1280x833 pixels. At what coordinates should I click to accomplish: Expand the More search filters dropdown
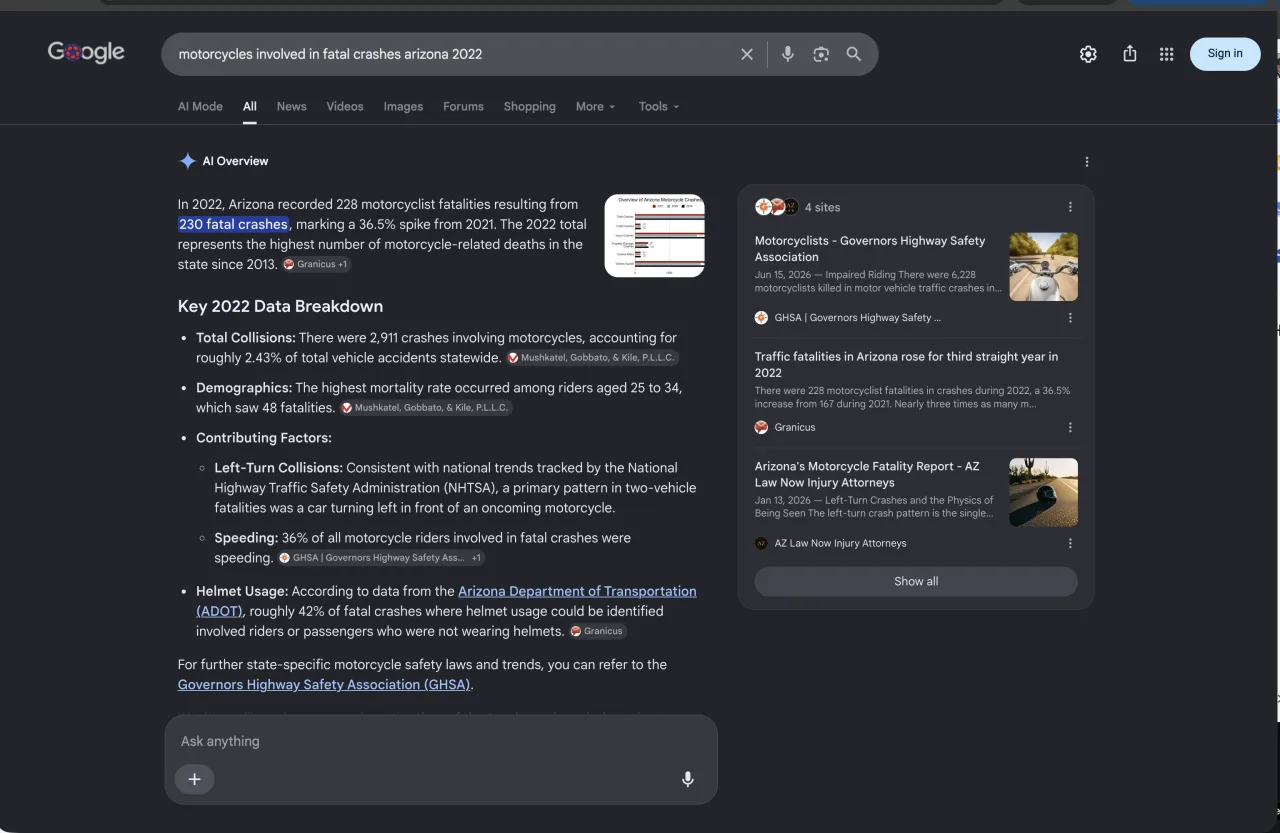(595, 107)
